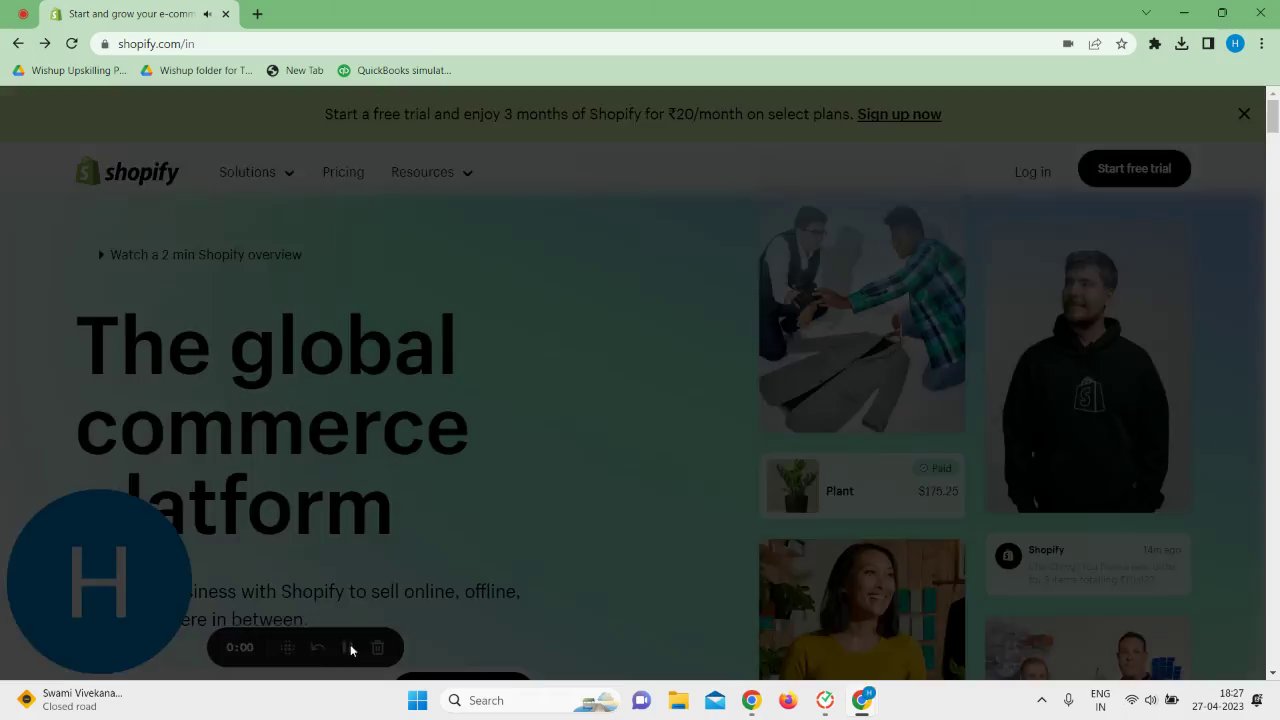Mute the tab audio speaker icon
Screen dimensions: 1280x720
[x=207, y=14]
